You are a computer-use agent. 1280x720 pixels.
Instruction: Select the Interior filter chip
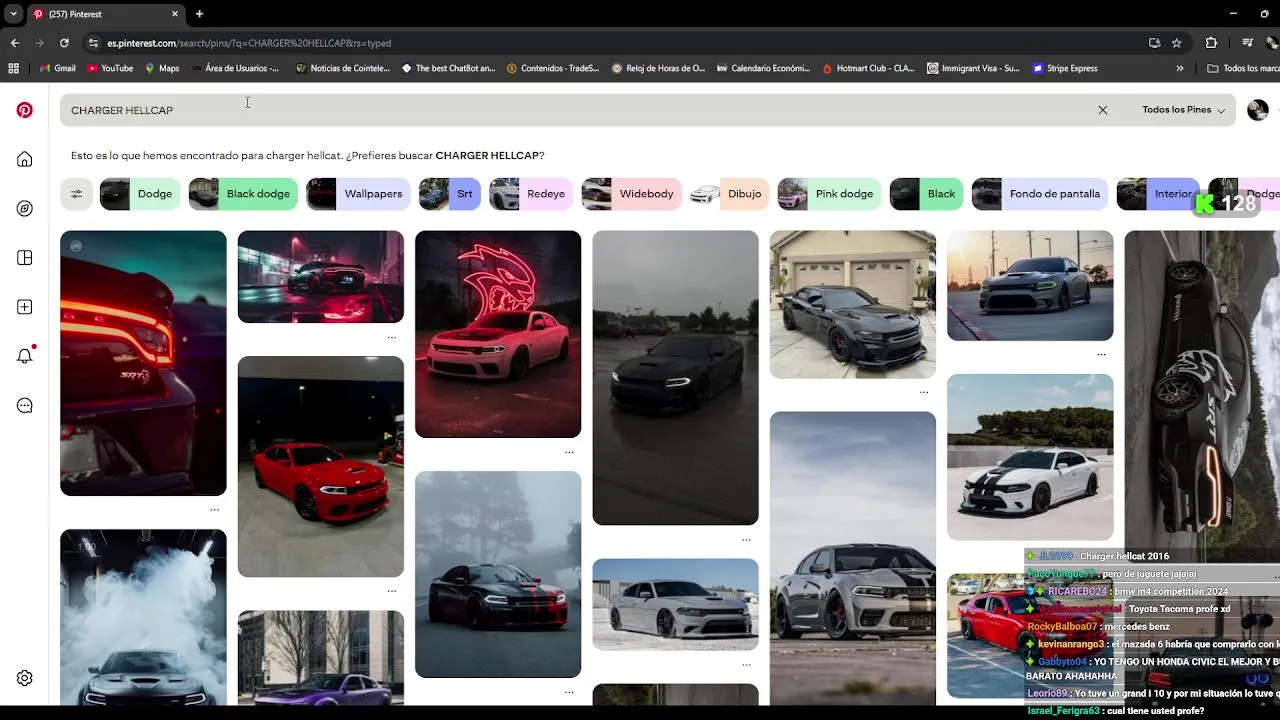[x=1158, y=194]
